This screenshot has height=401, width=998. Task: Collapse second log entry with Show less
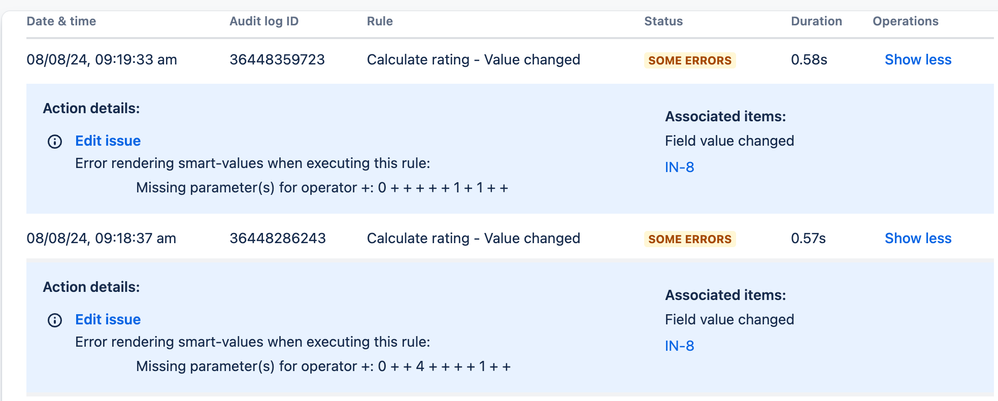918,239
